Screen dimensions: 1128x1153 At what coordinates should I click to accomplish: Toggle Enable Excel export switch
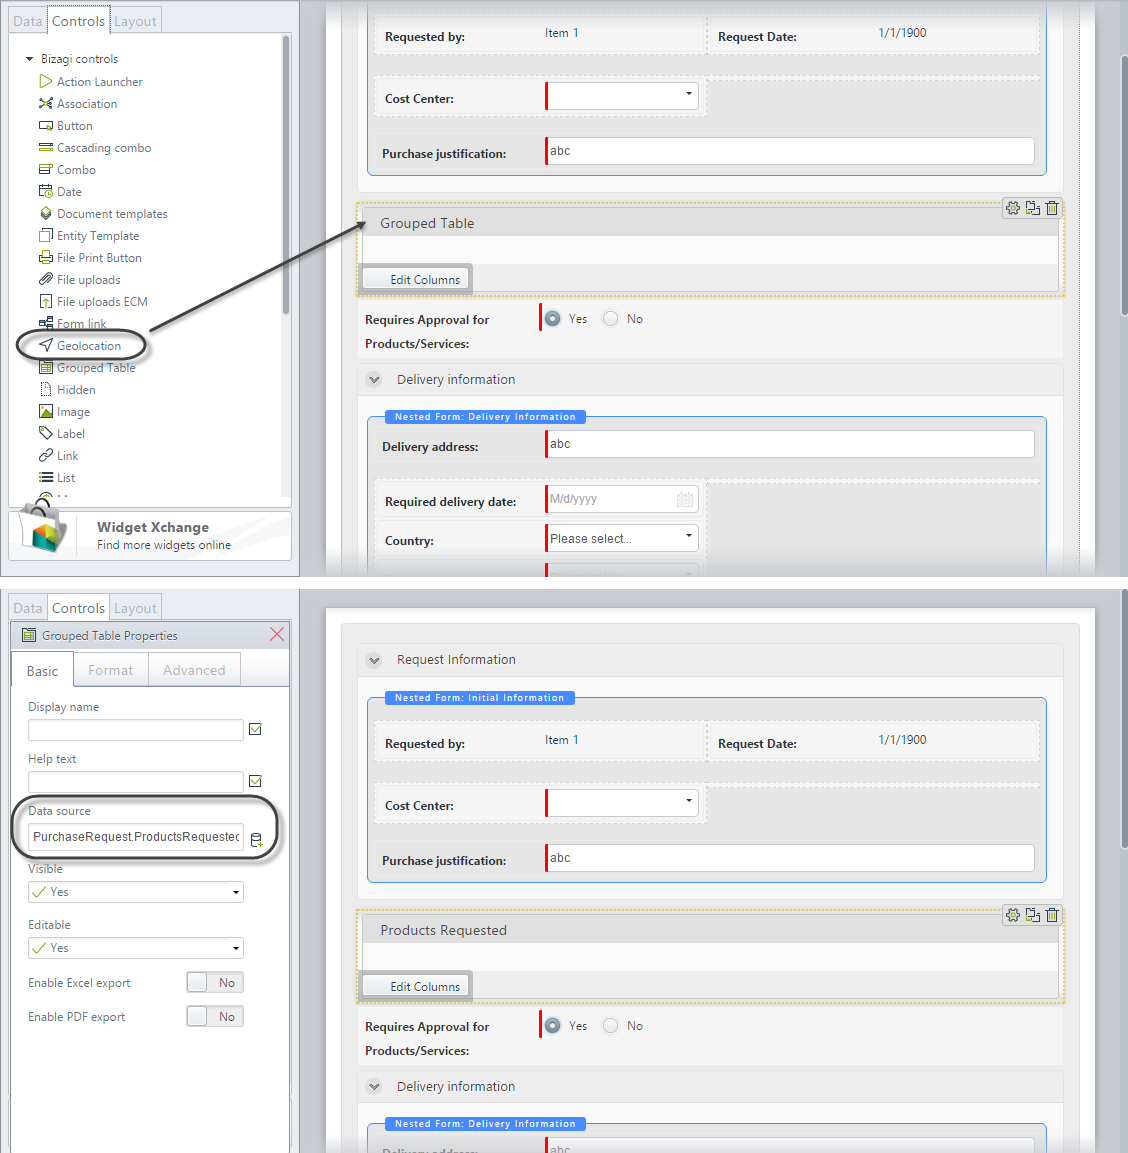(x=215, y=982)
